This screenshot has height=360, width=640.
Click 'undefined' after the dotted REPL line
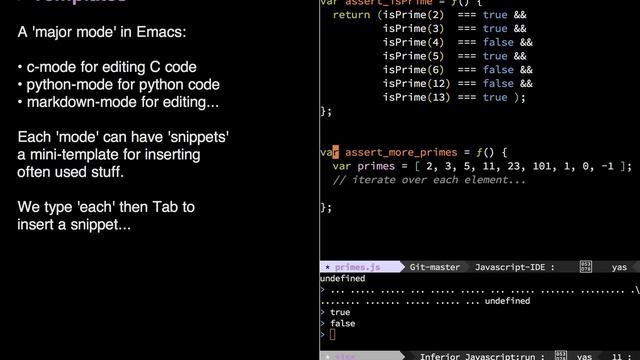click(507, 301)
